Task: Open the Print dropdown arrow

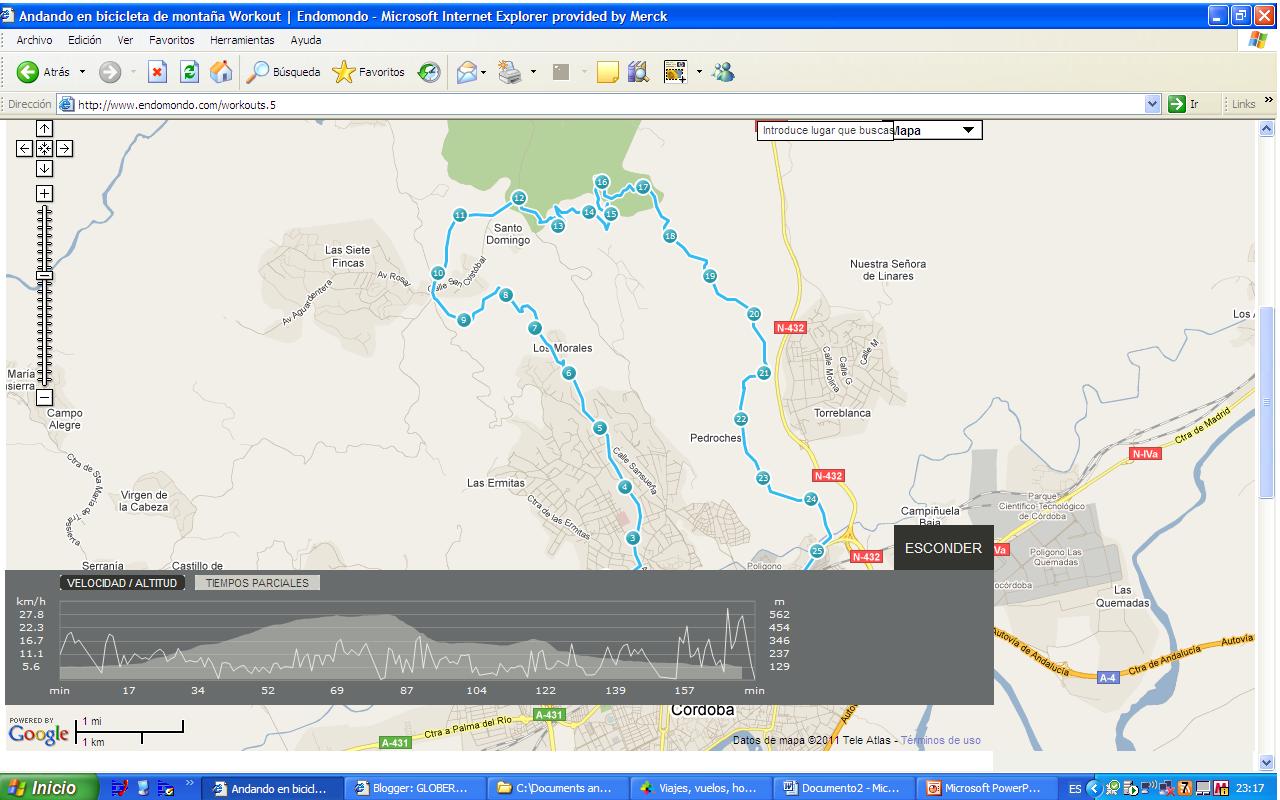Action: coord(533,72)
